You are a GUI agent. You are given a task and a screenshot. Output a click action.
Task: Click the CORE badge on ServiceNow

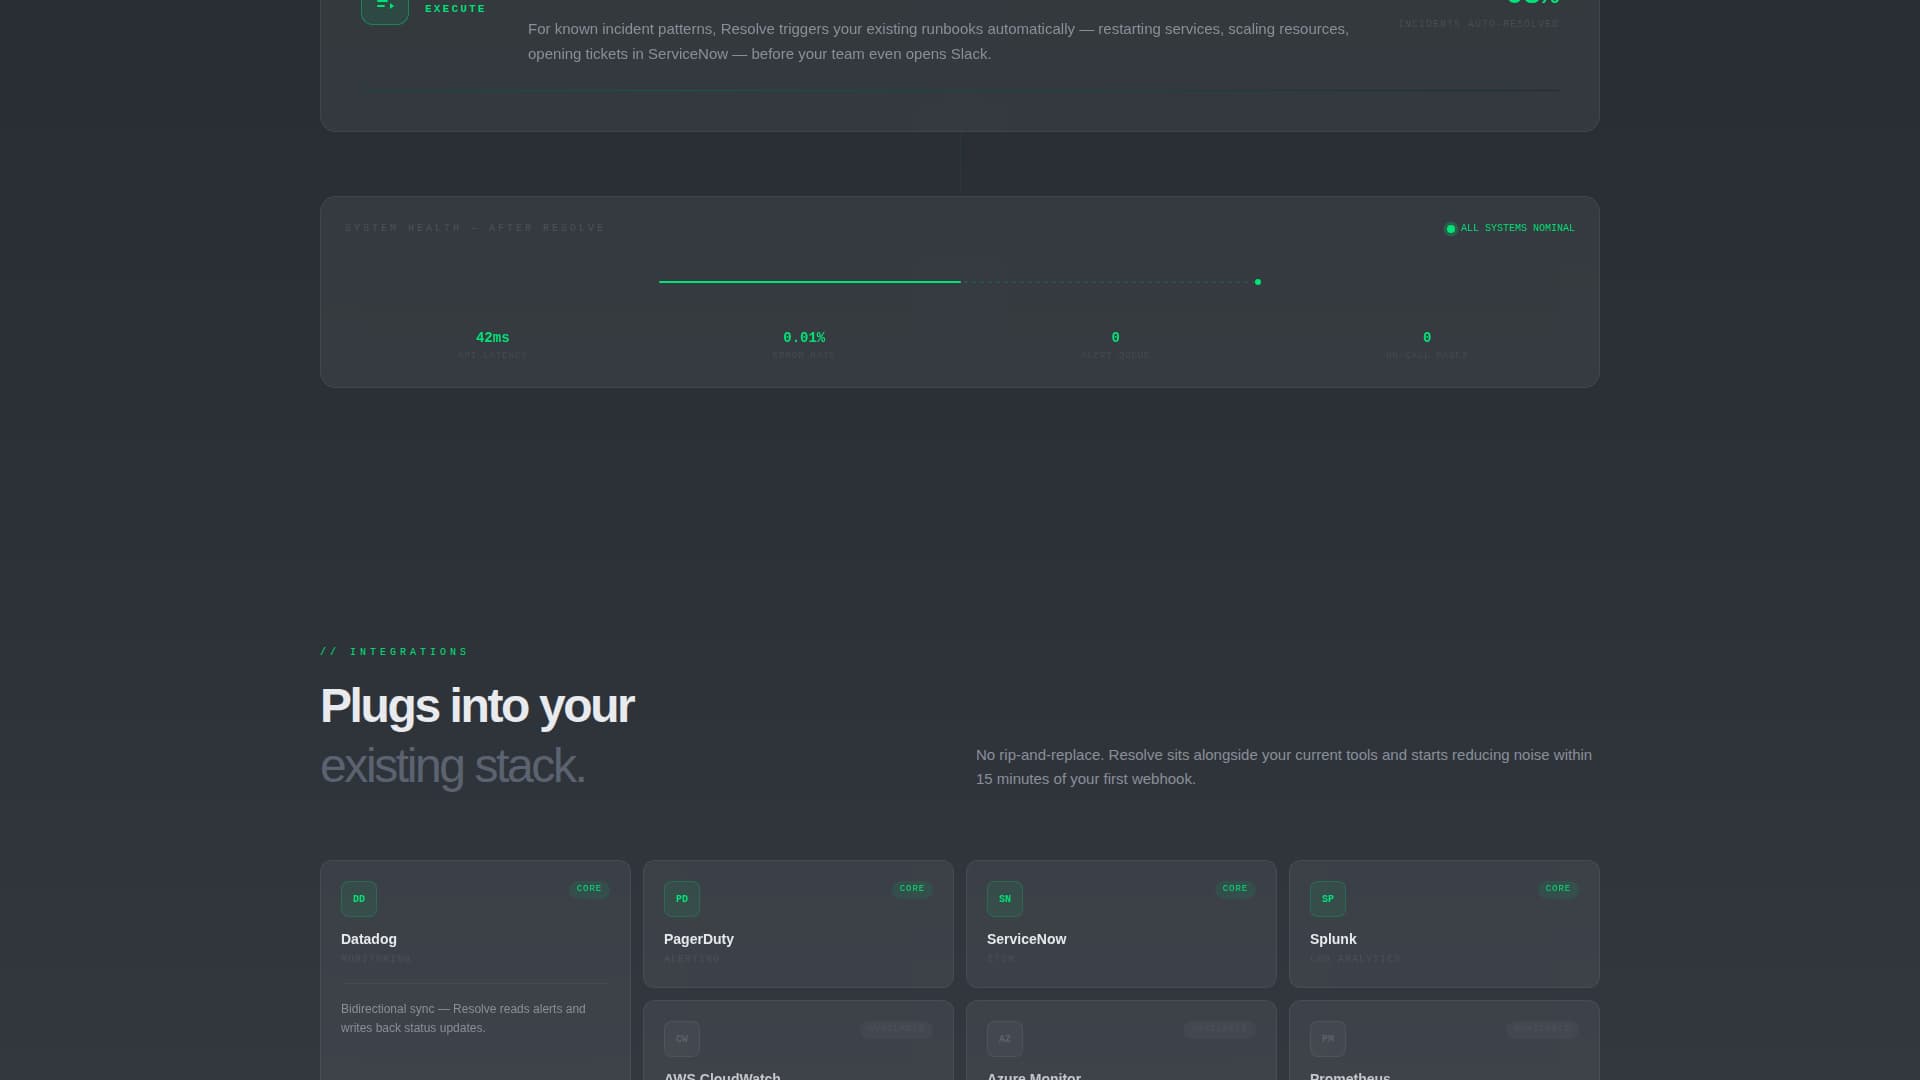coord(1234,888)
